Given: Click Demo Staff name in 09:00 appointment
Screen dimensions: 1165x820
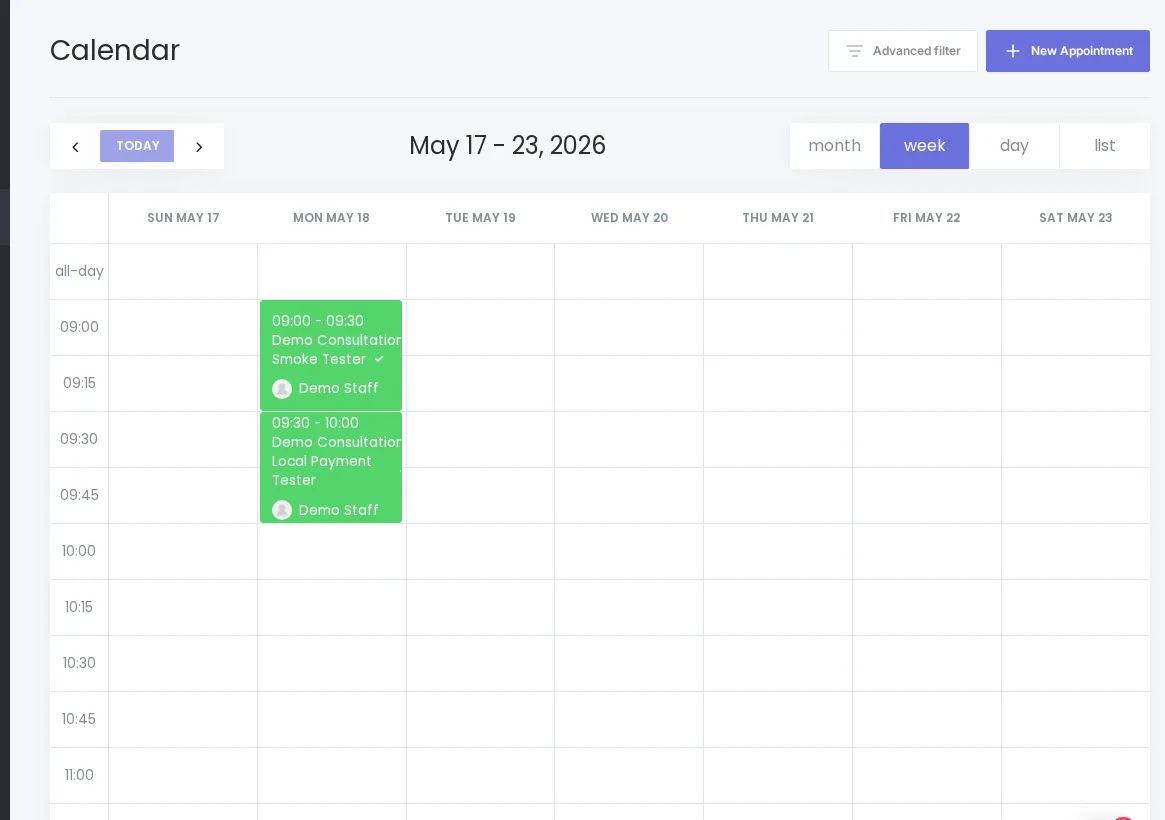Looking at the screenshot, I should pyautogui.click(x=338, y=388).
